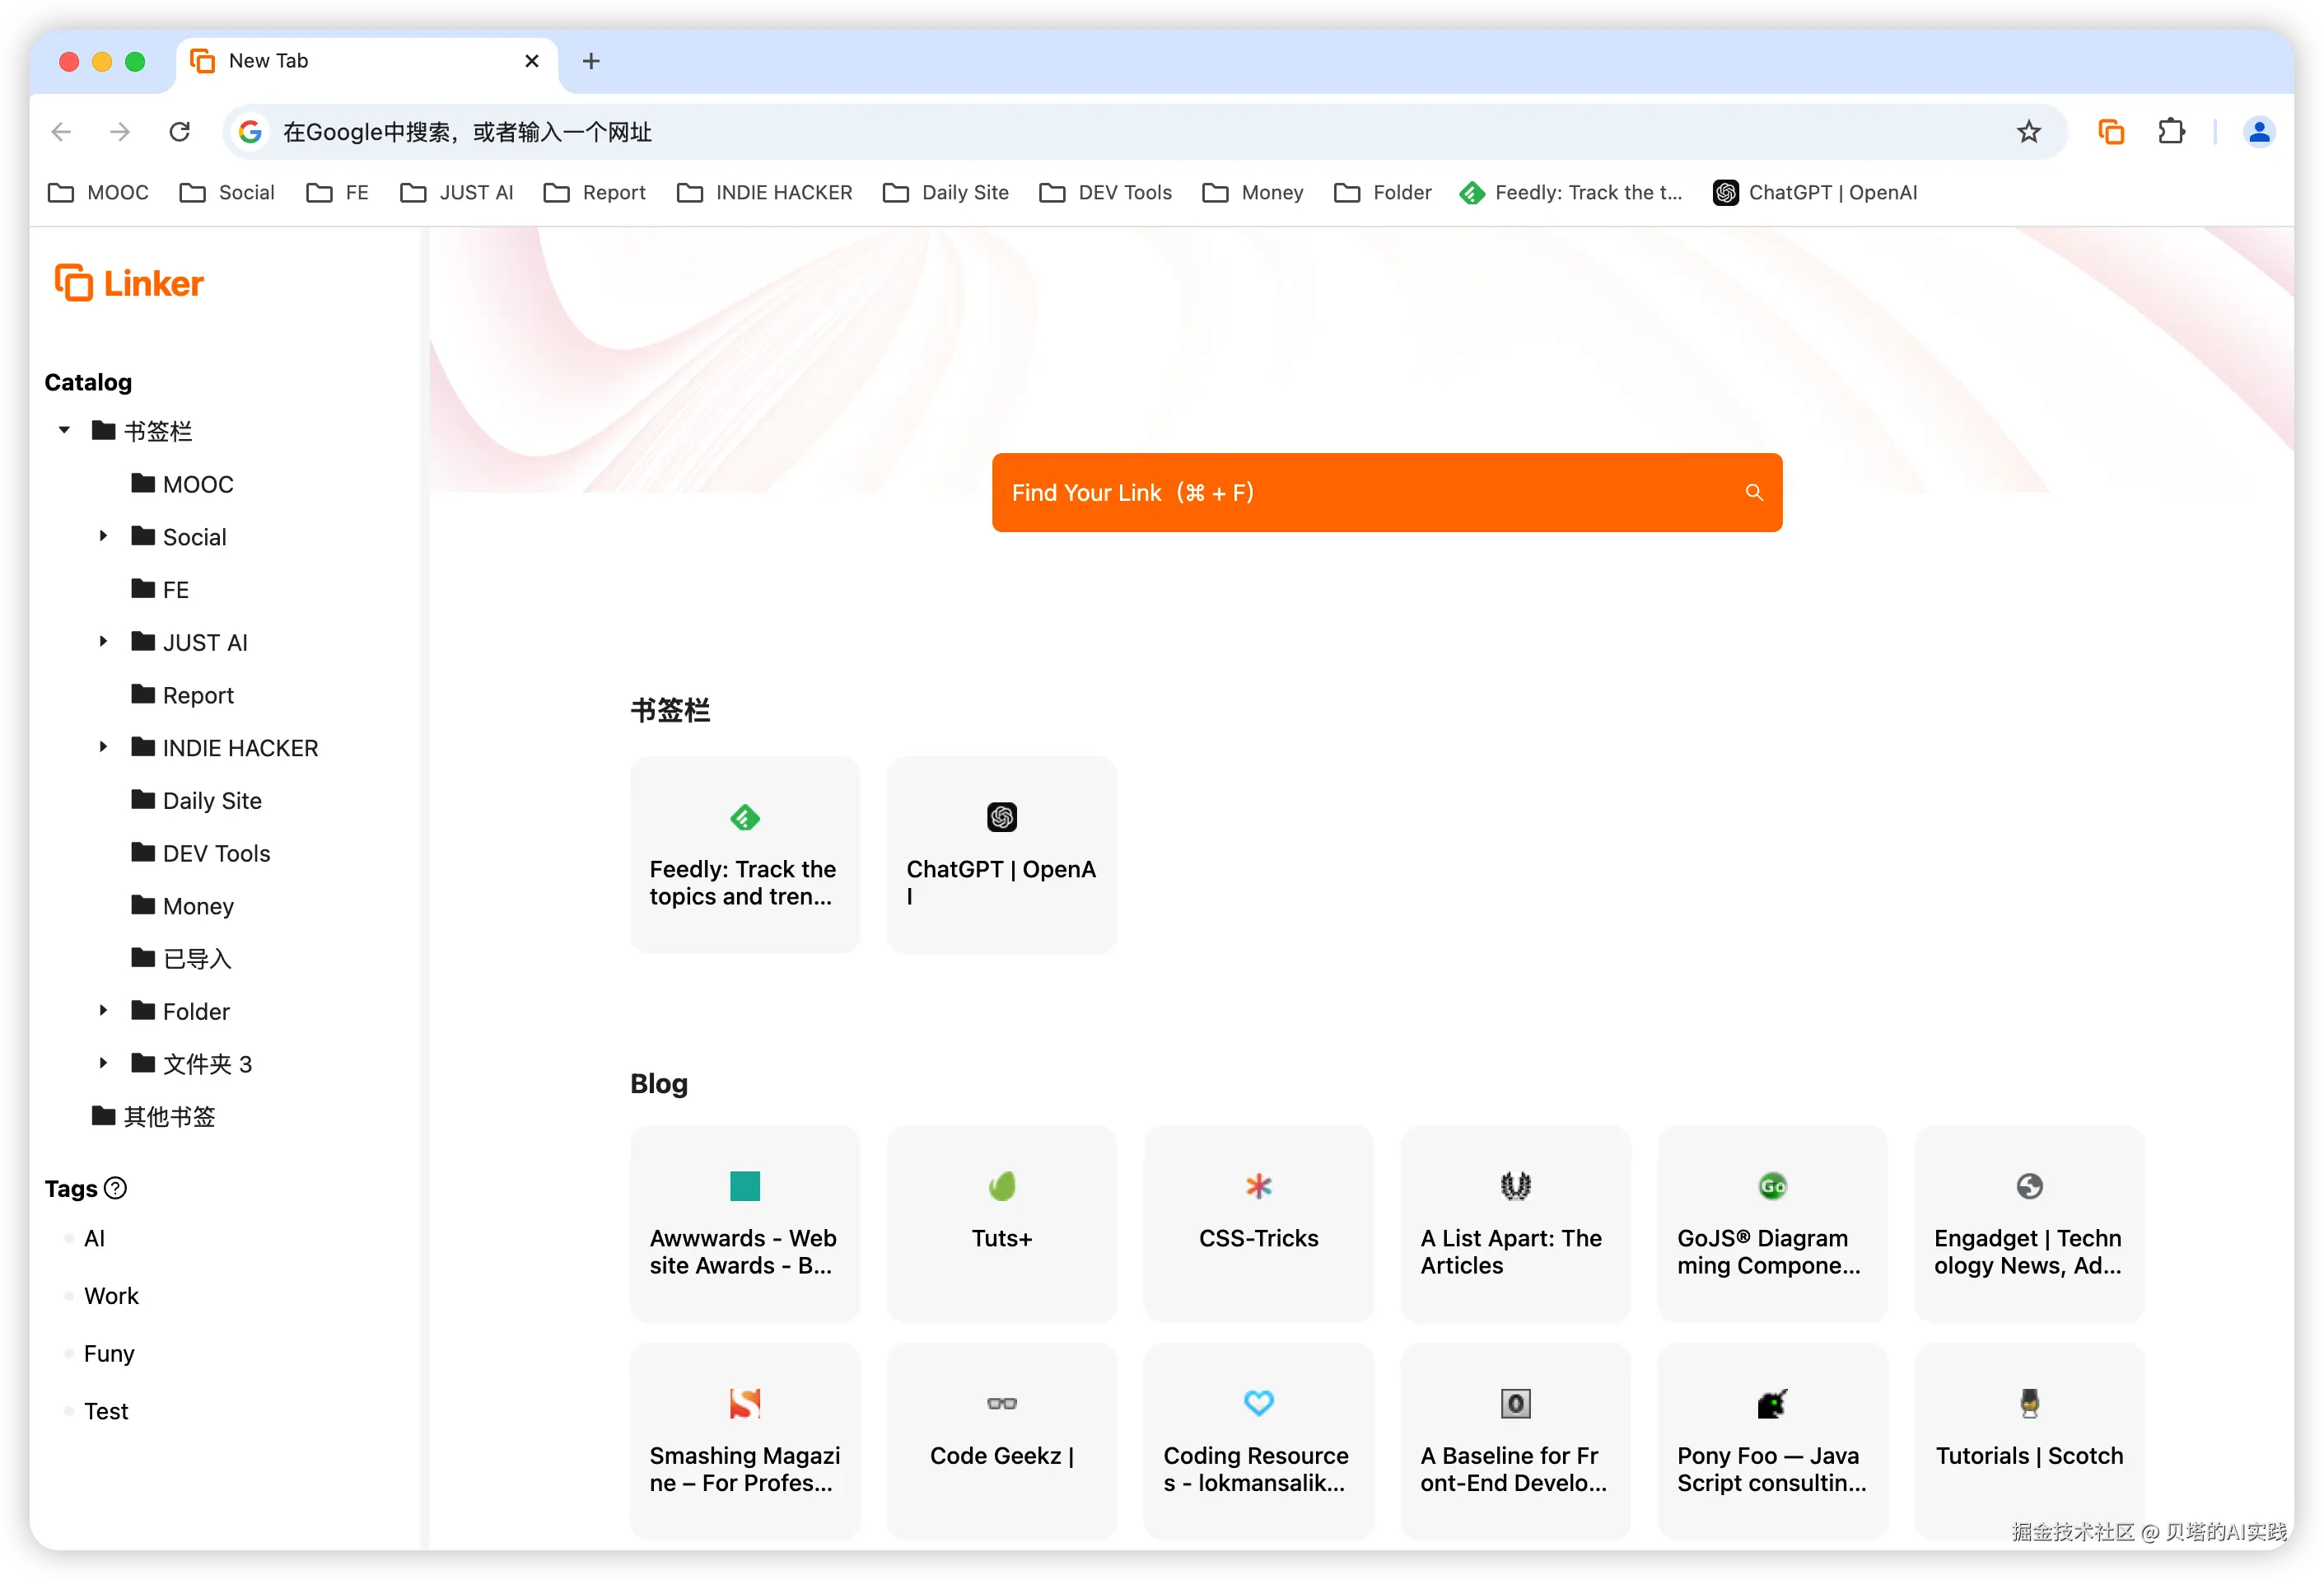Bookmark this page with star icon

coord(2028,132)
